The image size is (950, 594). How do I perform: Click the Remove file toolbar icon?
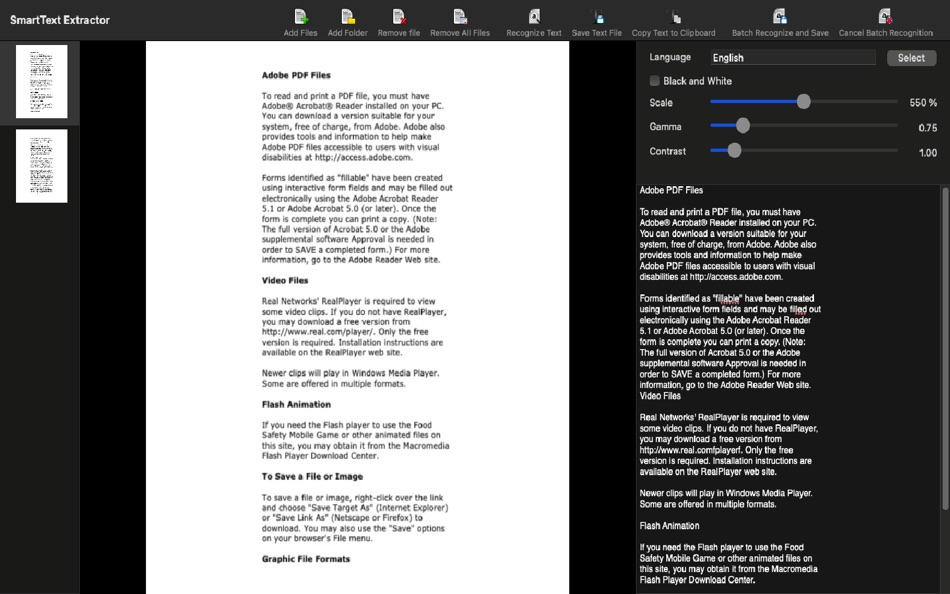tap(399, 16)
